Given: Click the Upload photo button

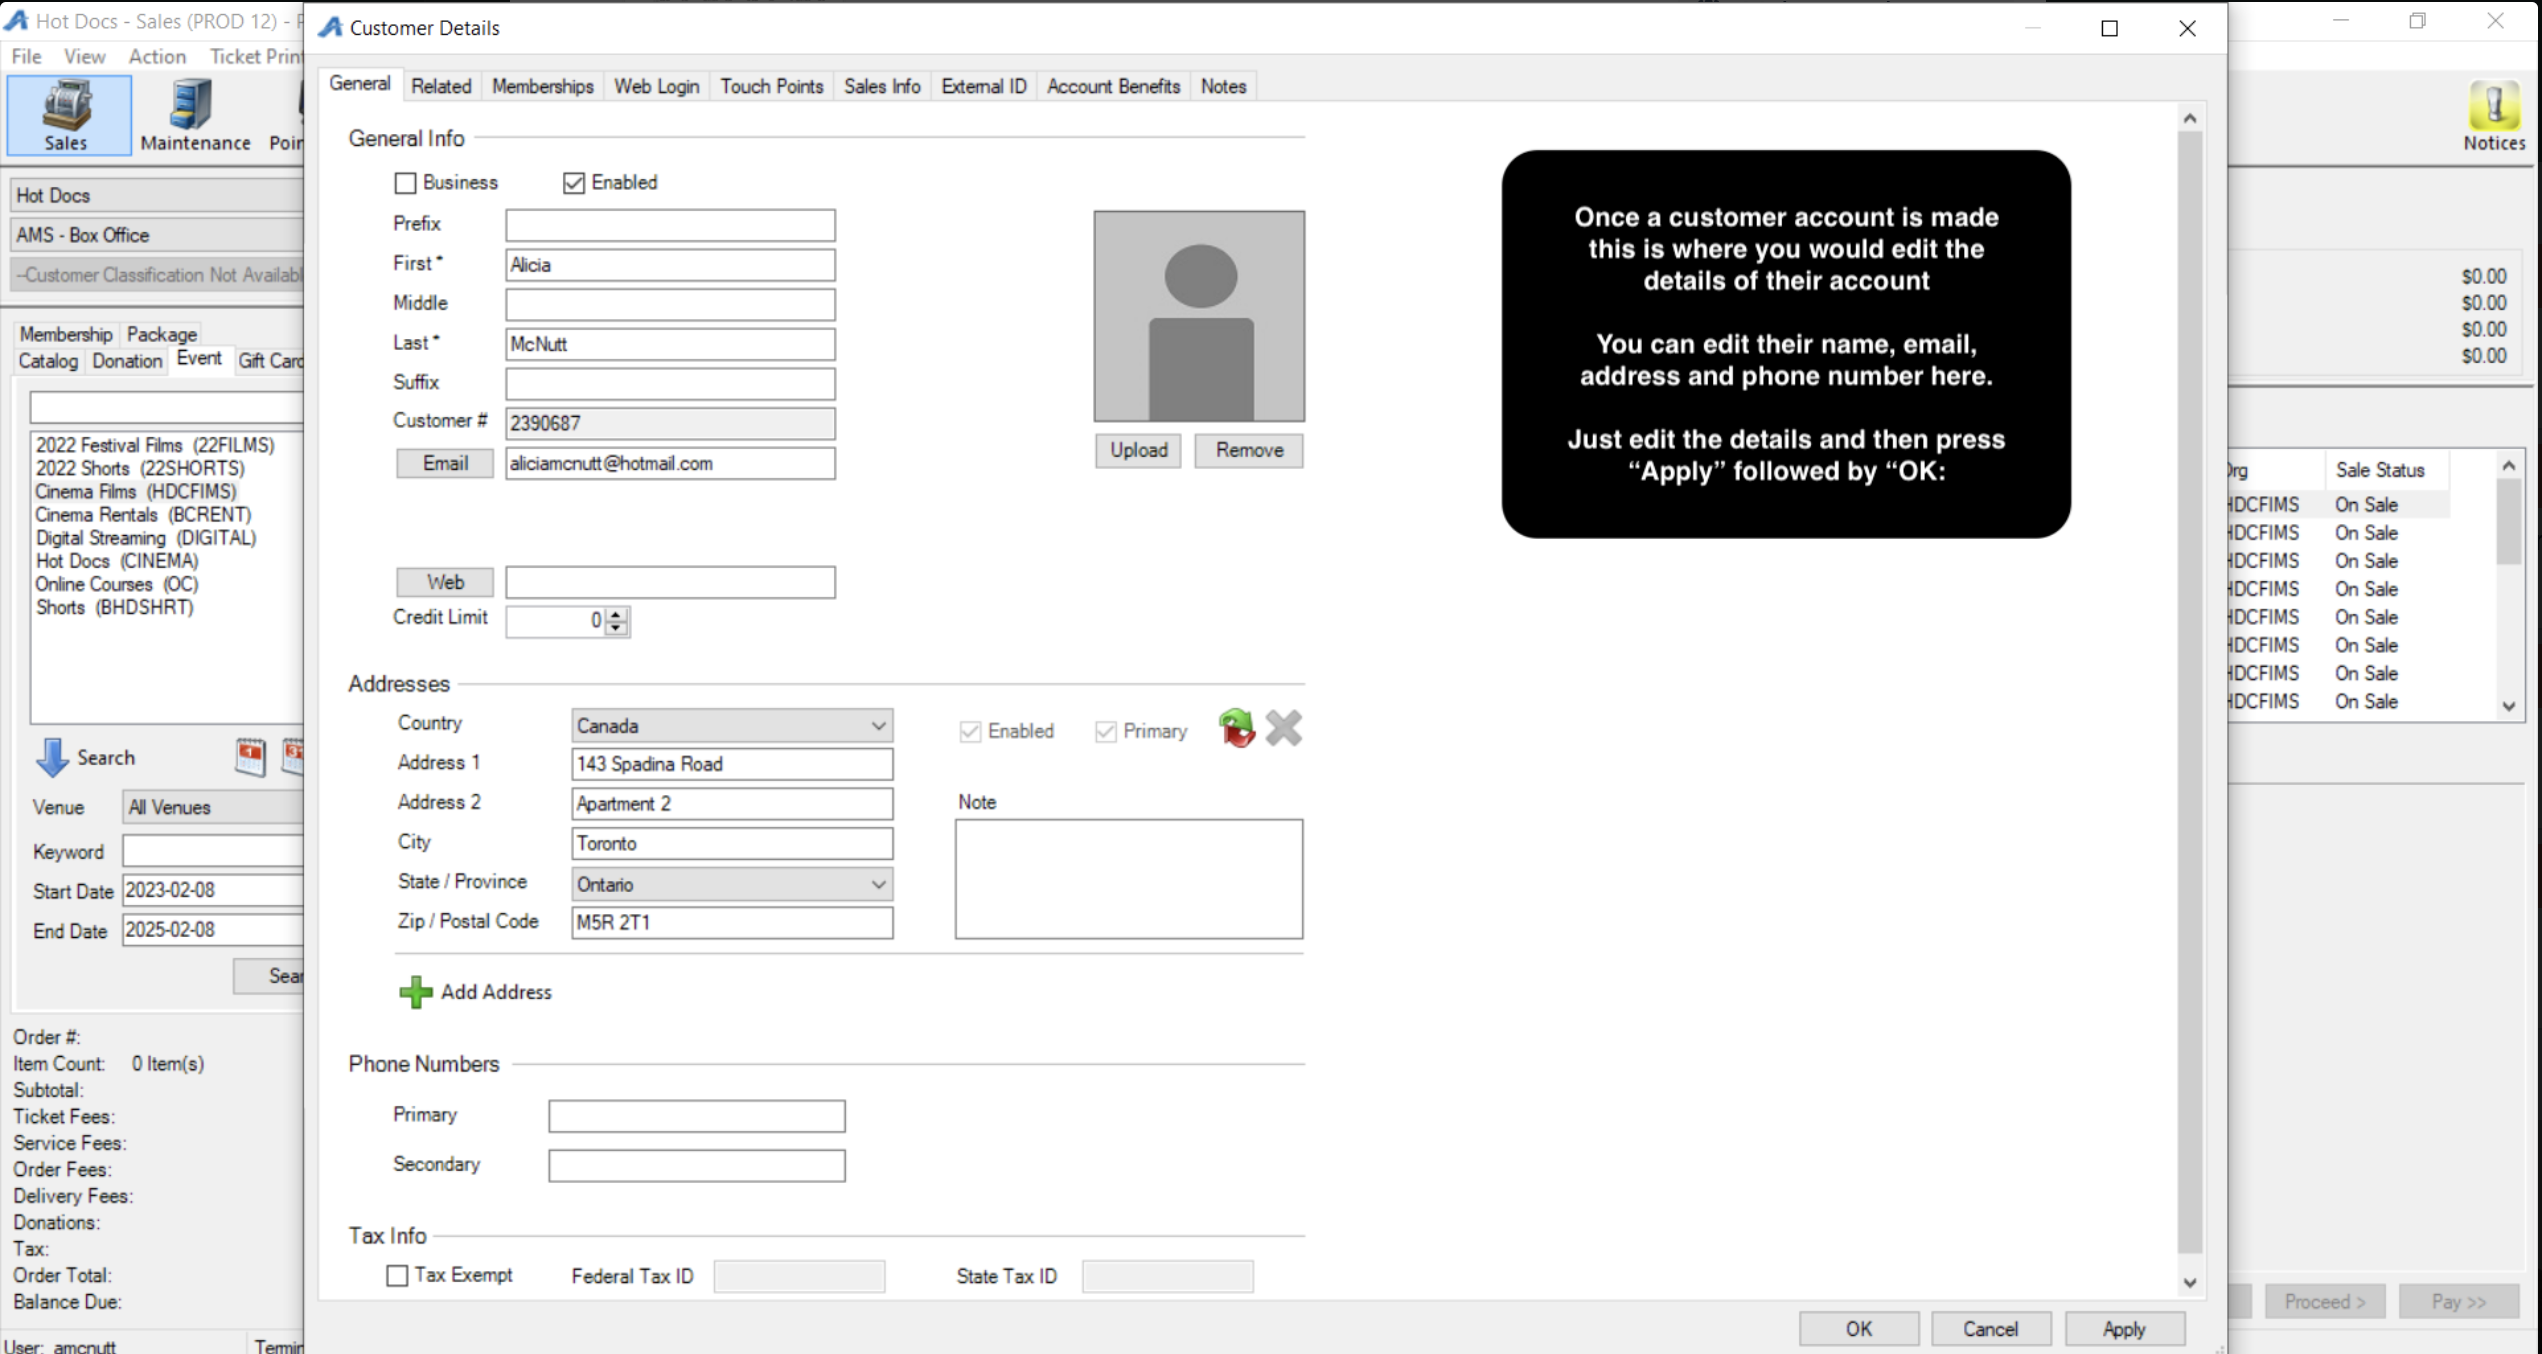Looking at the screenshot, I should pyautogui.click(x=1138, y=451).
